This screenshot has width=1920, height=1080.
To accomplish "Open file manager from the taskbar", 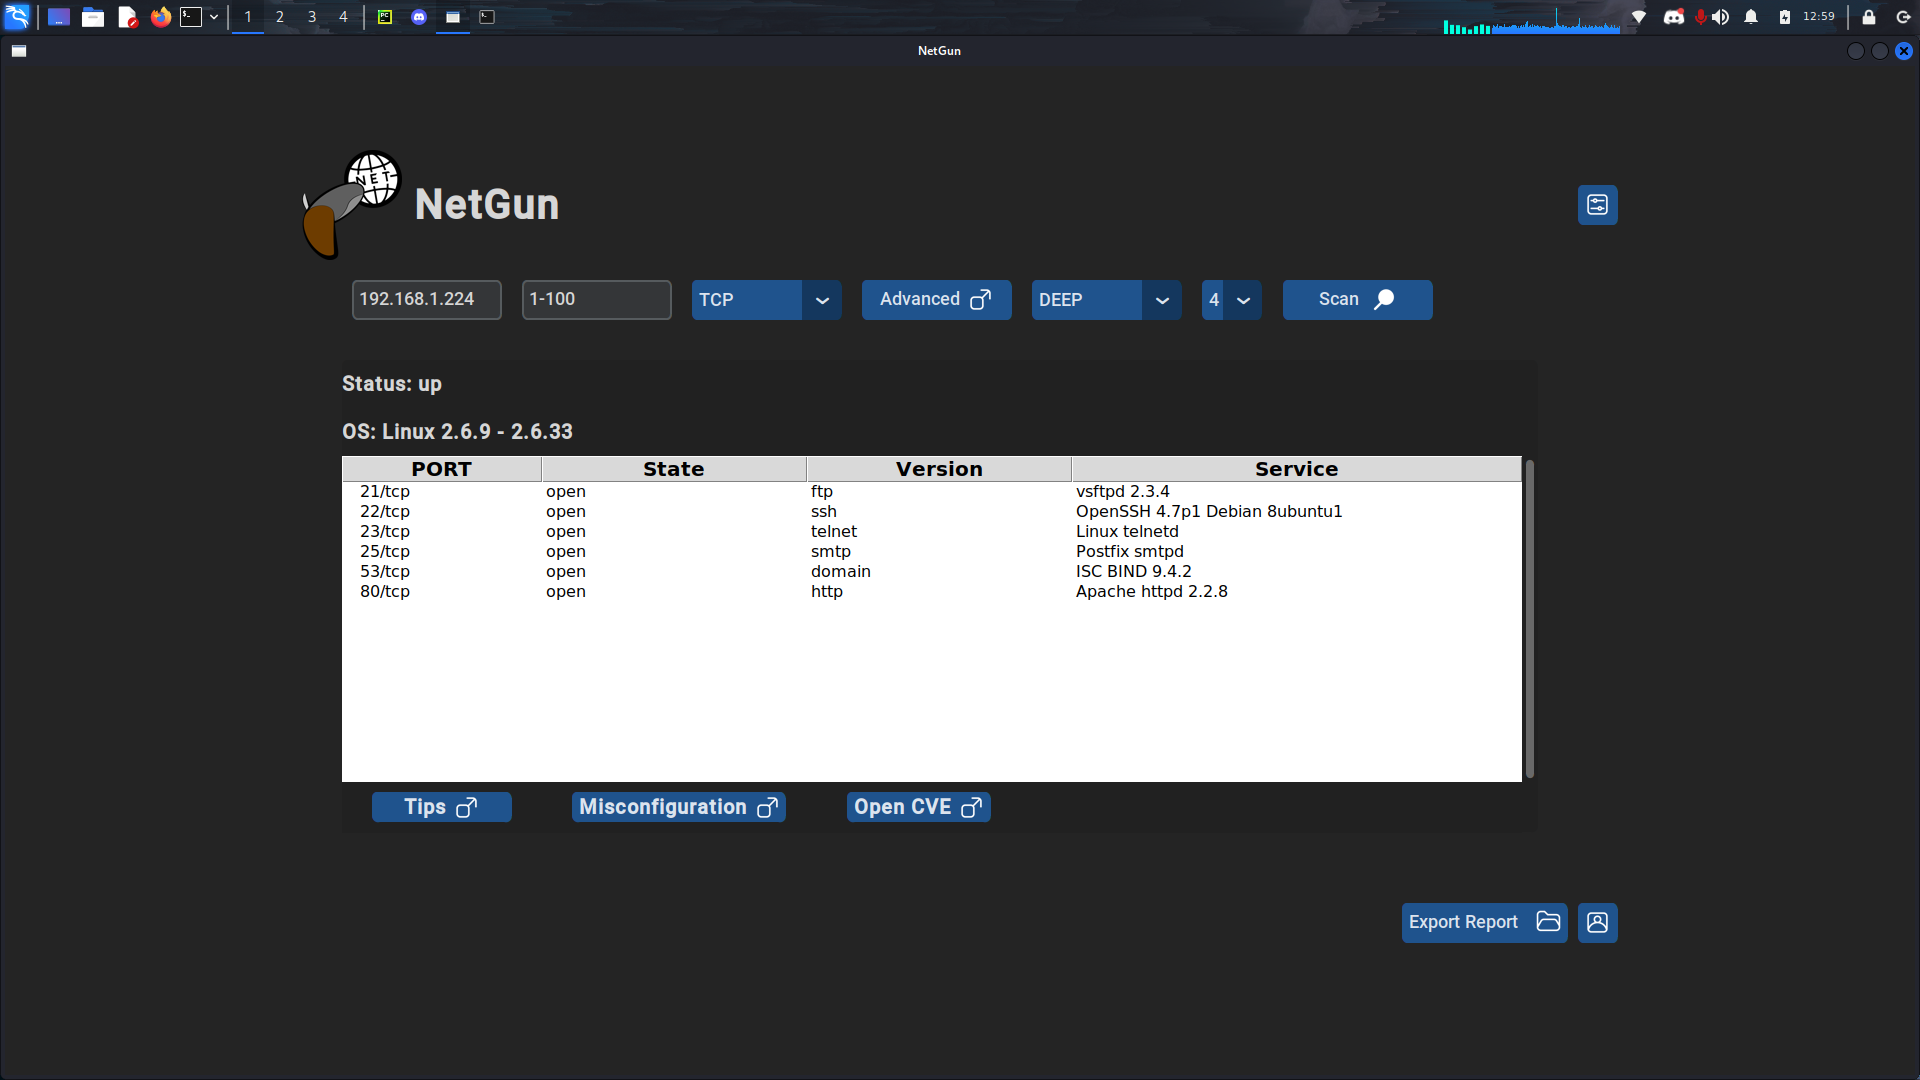I will coord(93,17).
